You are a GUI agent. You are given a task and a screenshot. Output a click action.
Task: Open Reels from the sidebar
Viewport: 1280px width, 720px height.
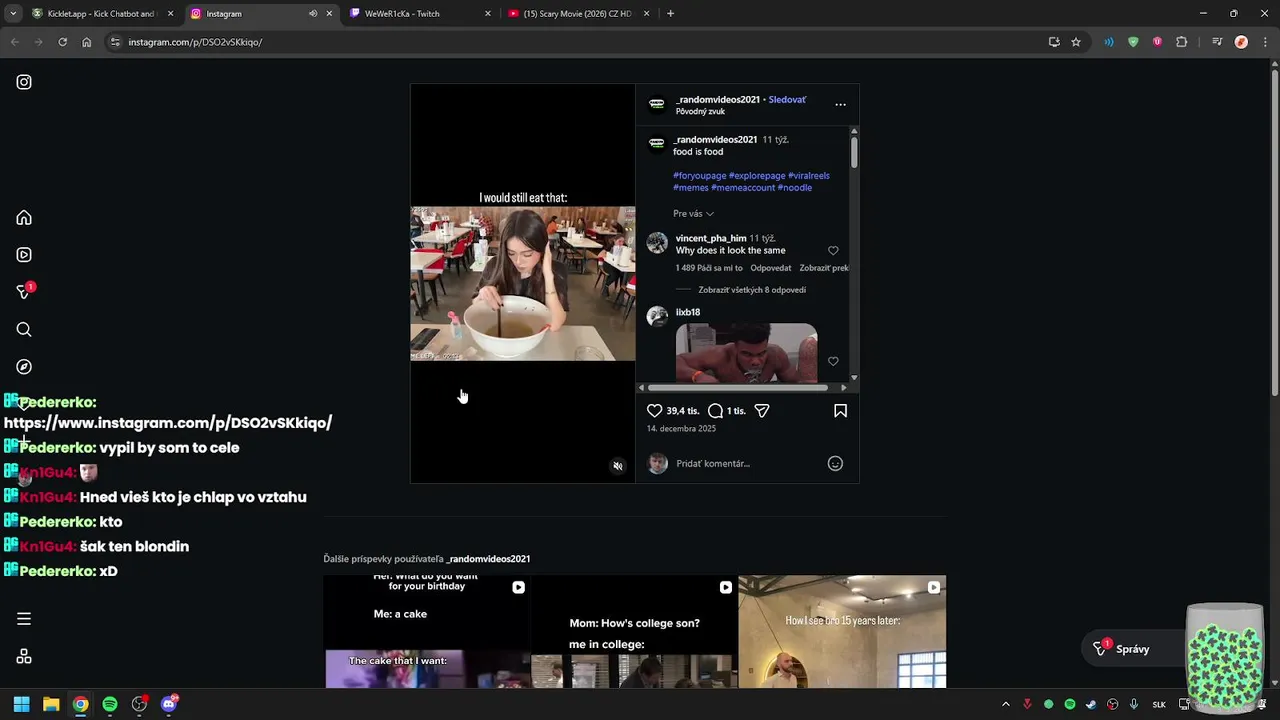pos(24,255)
